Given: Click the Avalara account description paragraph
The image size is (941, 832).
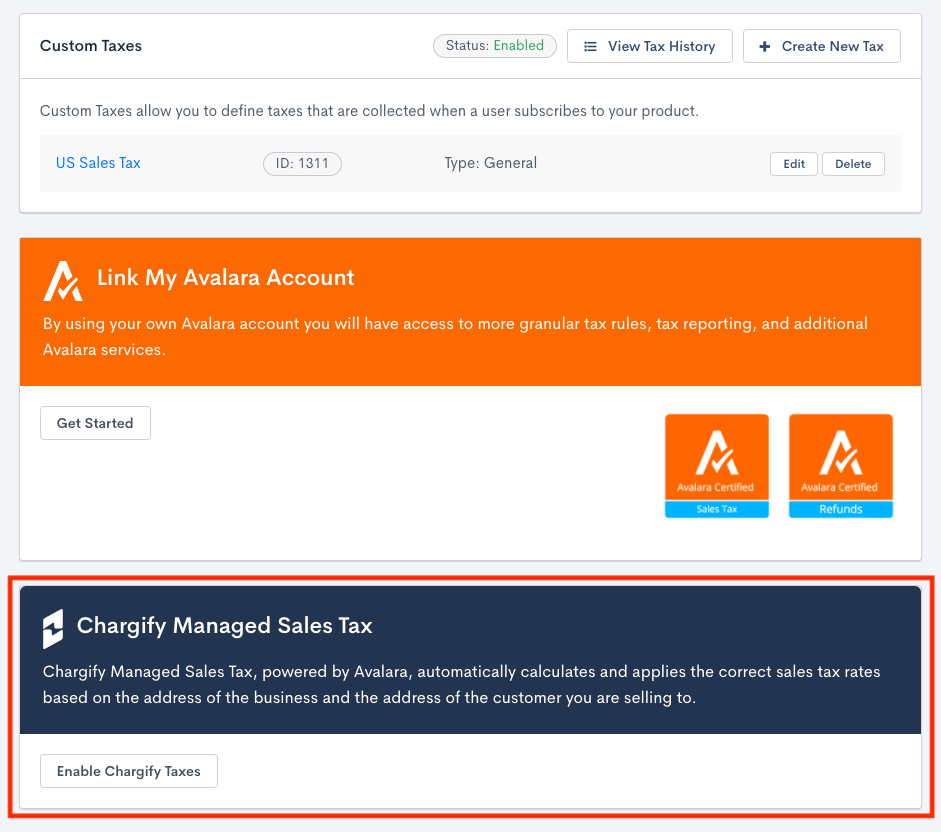Looking at the screenshot, I should pos(455,336).
